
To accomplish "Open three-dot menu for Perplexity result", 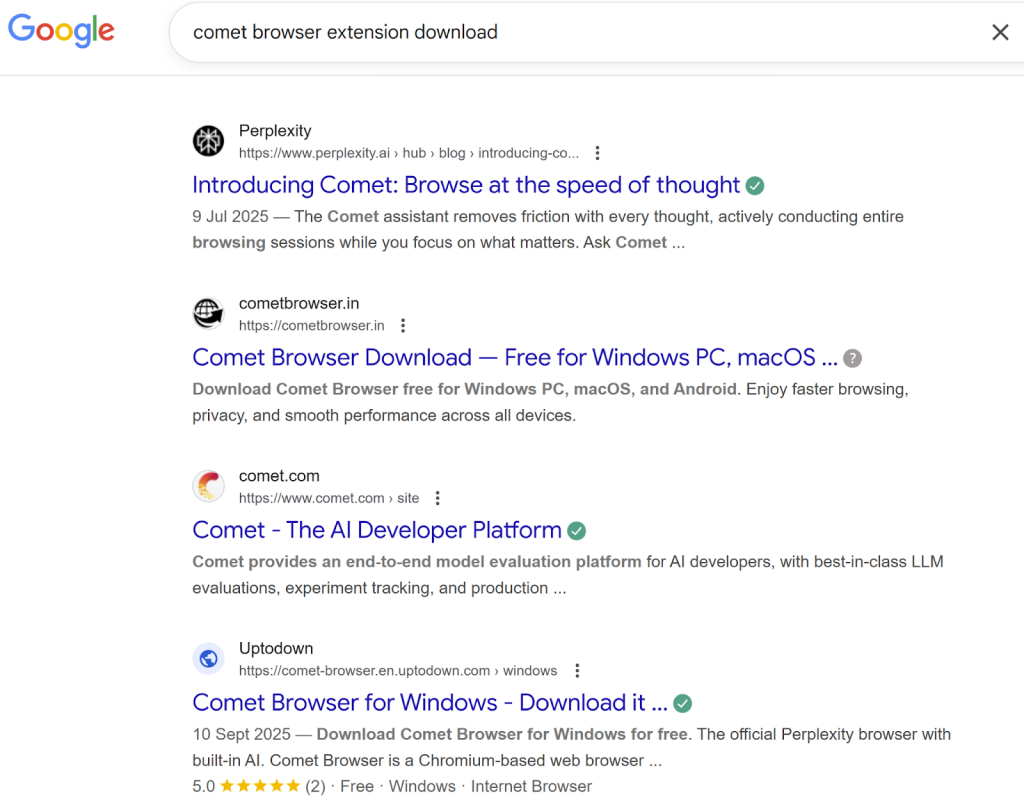I will [597, 153].
